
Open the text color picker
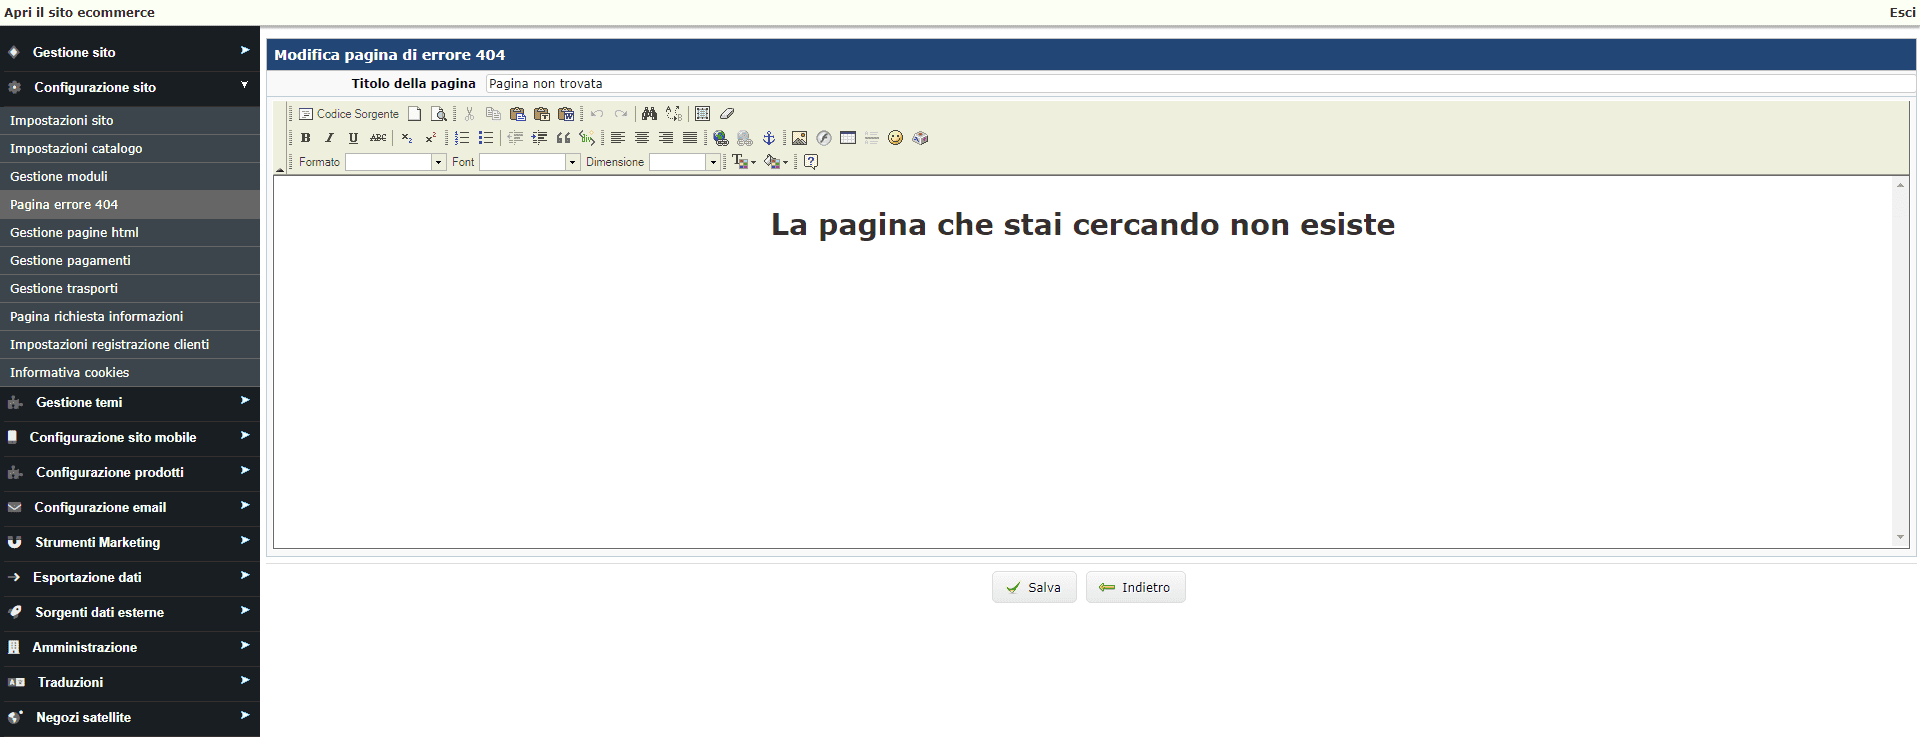pyautogui.click(x=744, y=162)
